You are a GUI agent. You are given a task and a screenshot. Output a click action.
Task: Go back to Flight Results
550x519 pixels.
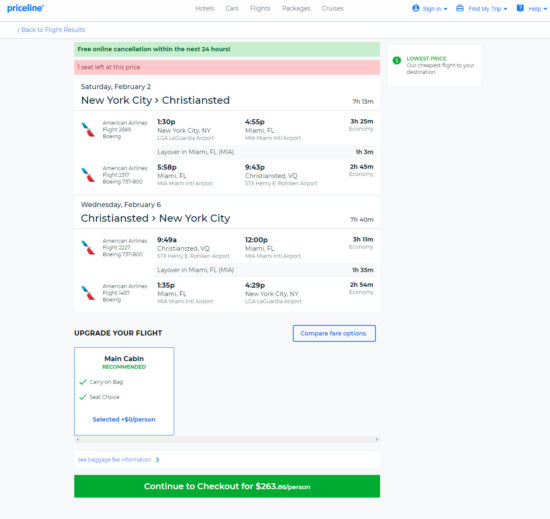[51, 30]
